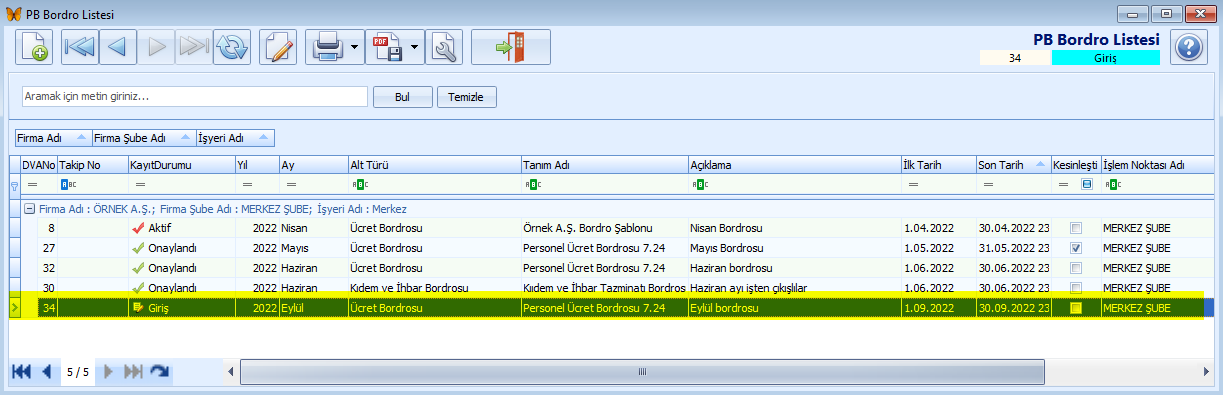This screenshot has height=395, width=1223.
Task: Toggle Kesinleşti checkbox for Haziran bordrosu
Action: pyautogui.click(x=1075, y=268)
